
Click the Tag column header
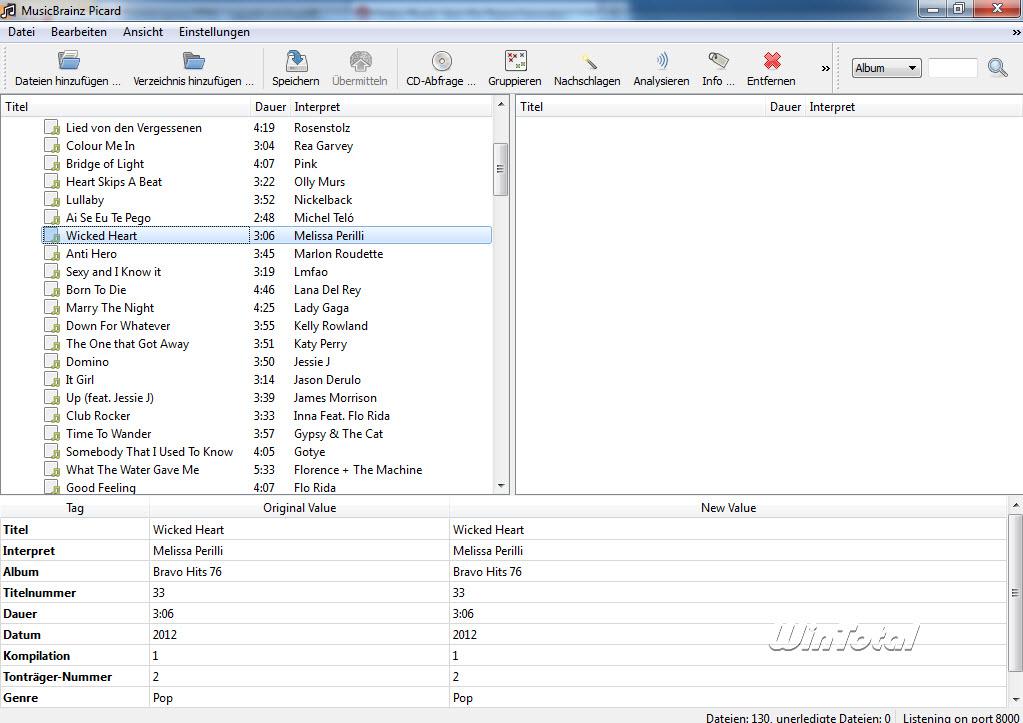coord(74,508)
